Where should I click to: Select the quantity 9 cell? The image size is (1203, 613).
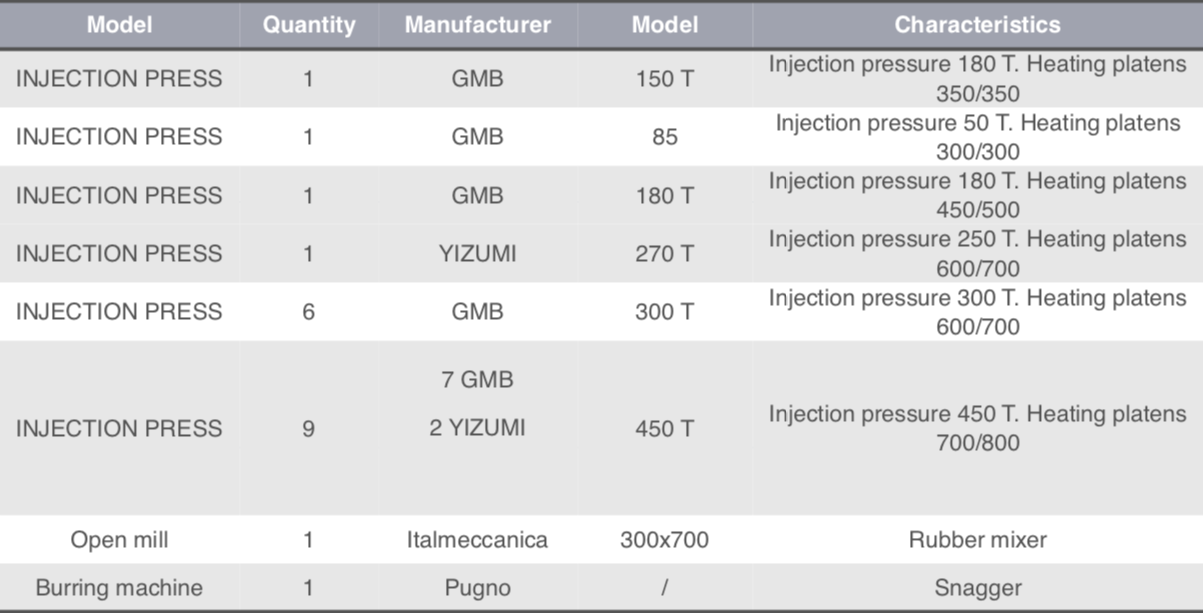(308, 429)
